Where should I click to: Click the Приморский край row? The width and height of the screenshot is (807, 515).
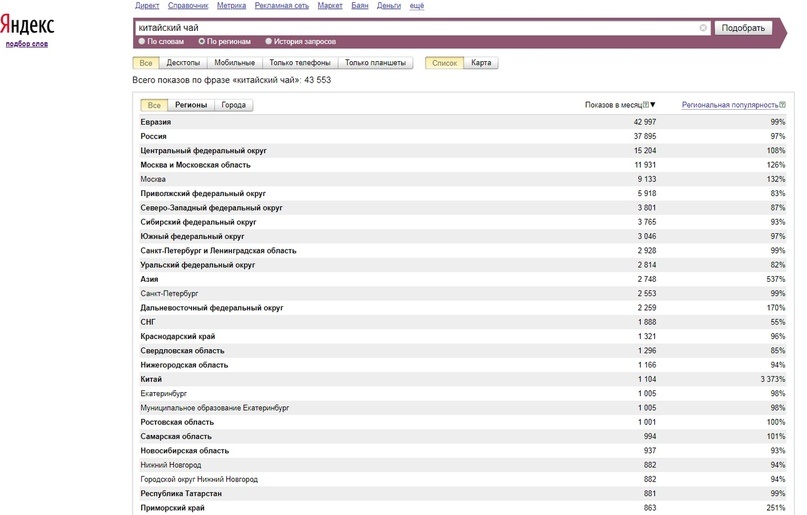(463, 508)
